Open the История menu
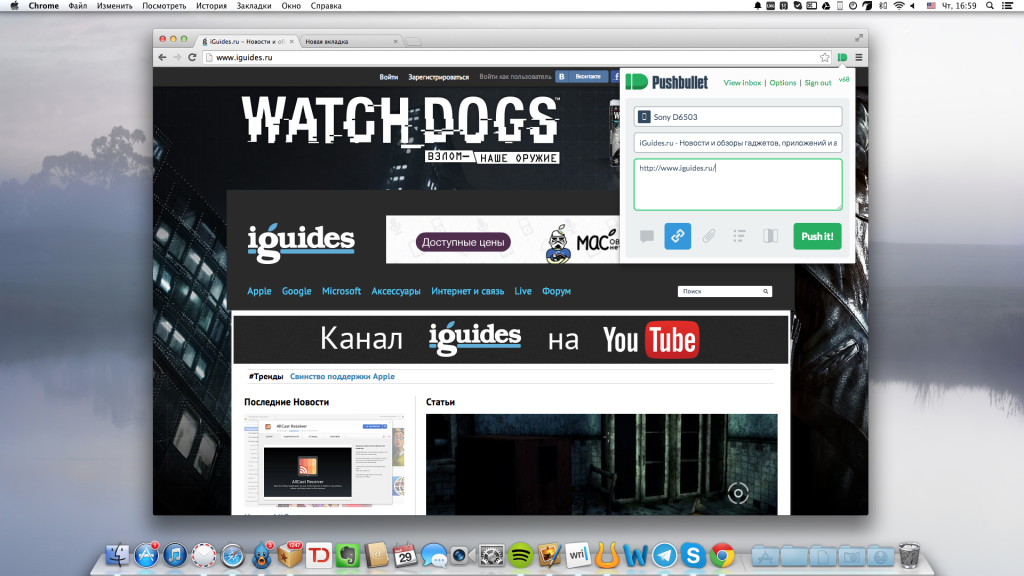The width and height of the screenshot is (1024, 576). (x=212, y=6)
